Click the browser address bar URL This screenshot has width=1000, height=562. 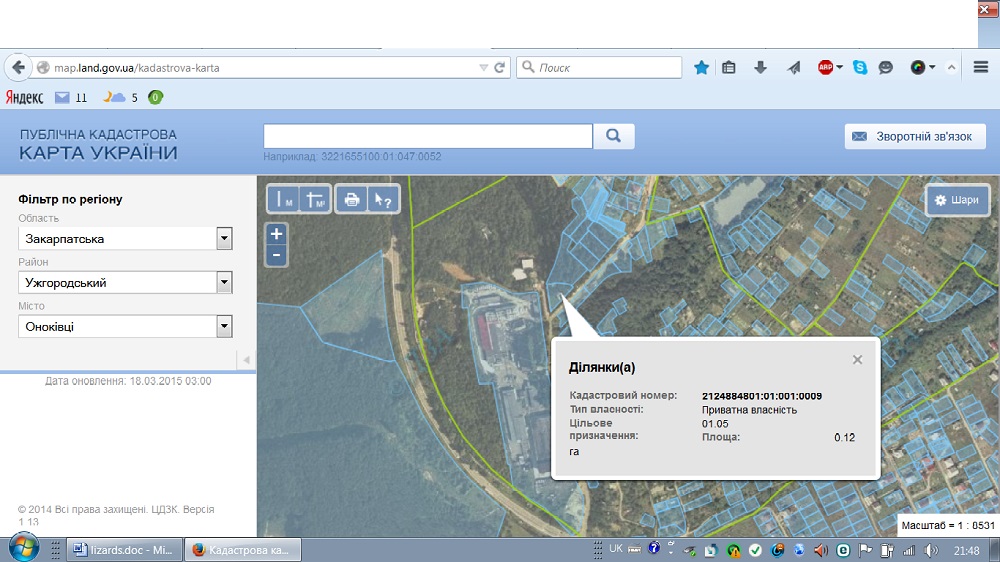pyautogui.click(x=260, y=68)
